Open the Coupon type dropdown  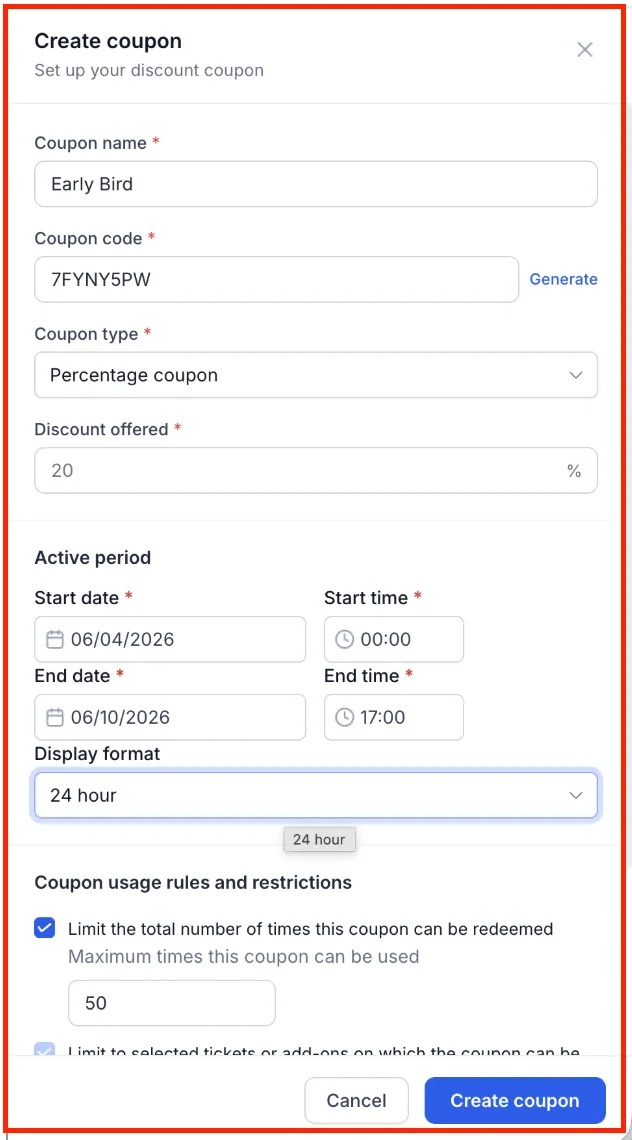click(x=316, y=375)
